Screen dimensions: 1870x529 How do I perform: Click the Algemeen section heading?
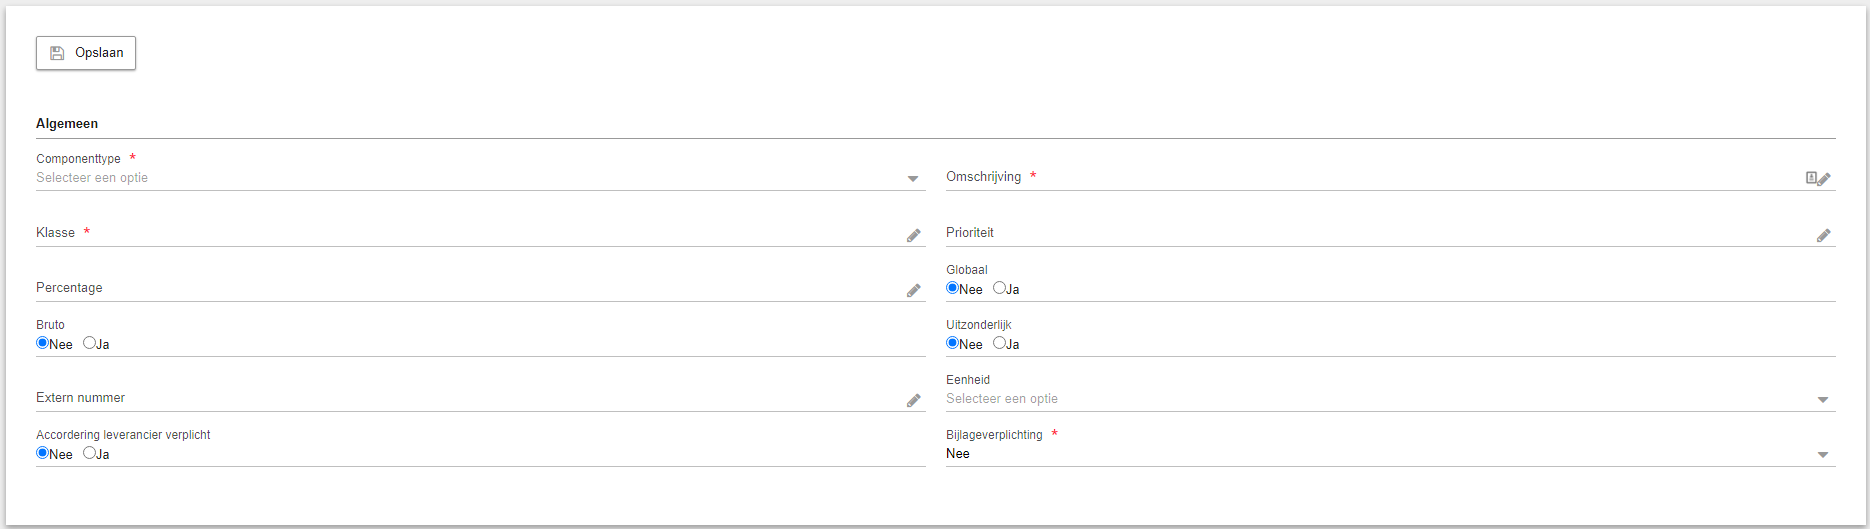67,124
